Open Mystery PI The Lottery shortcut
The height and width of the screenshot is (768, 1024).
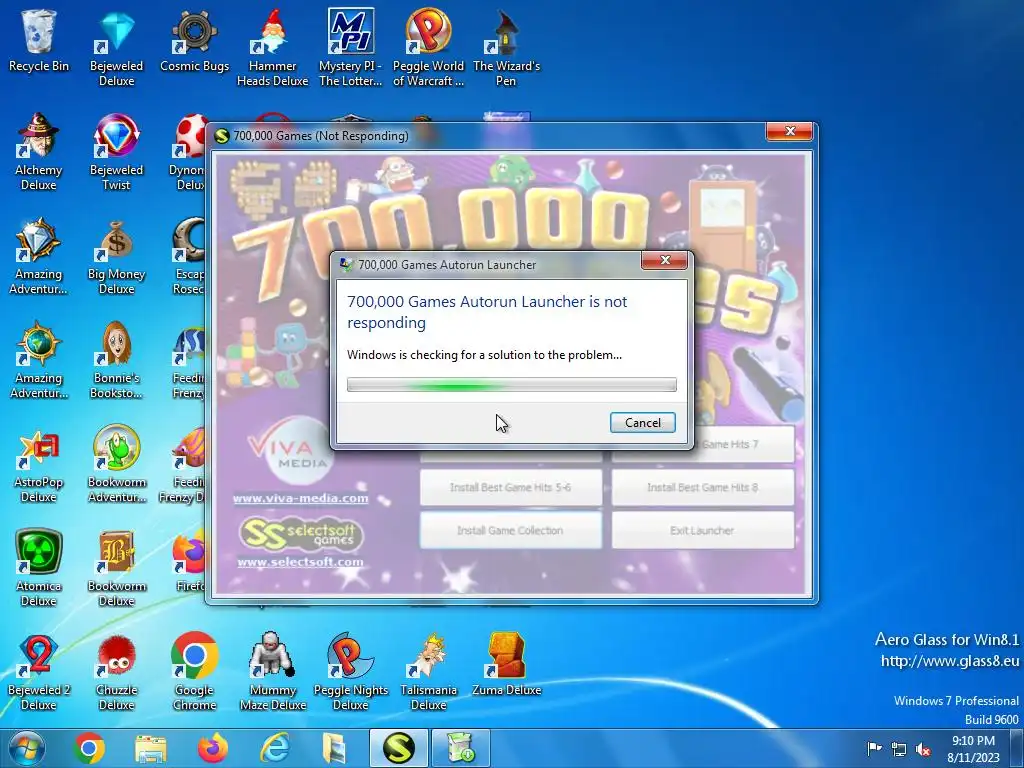(x=351, y=48)
